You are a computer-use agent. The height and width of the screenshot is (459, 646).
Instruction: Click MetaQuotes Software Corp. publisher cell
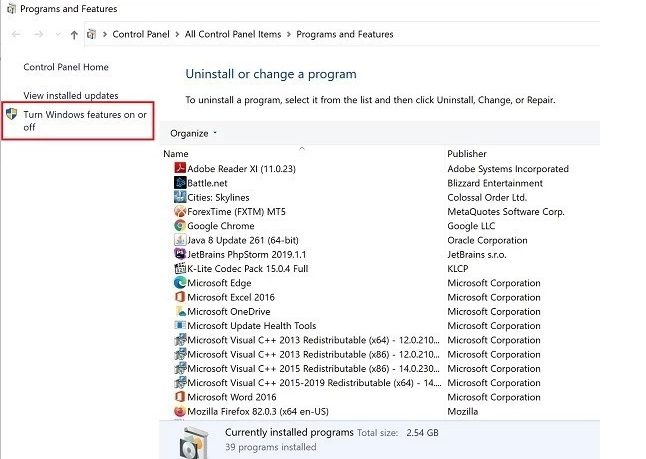point(506,211)
